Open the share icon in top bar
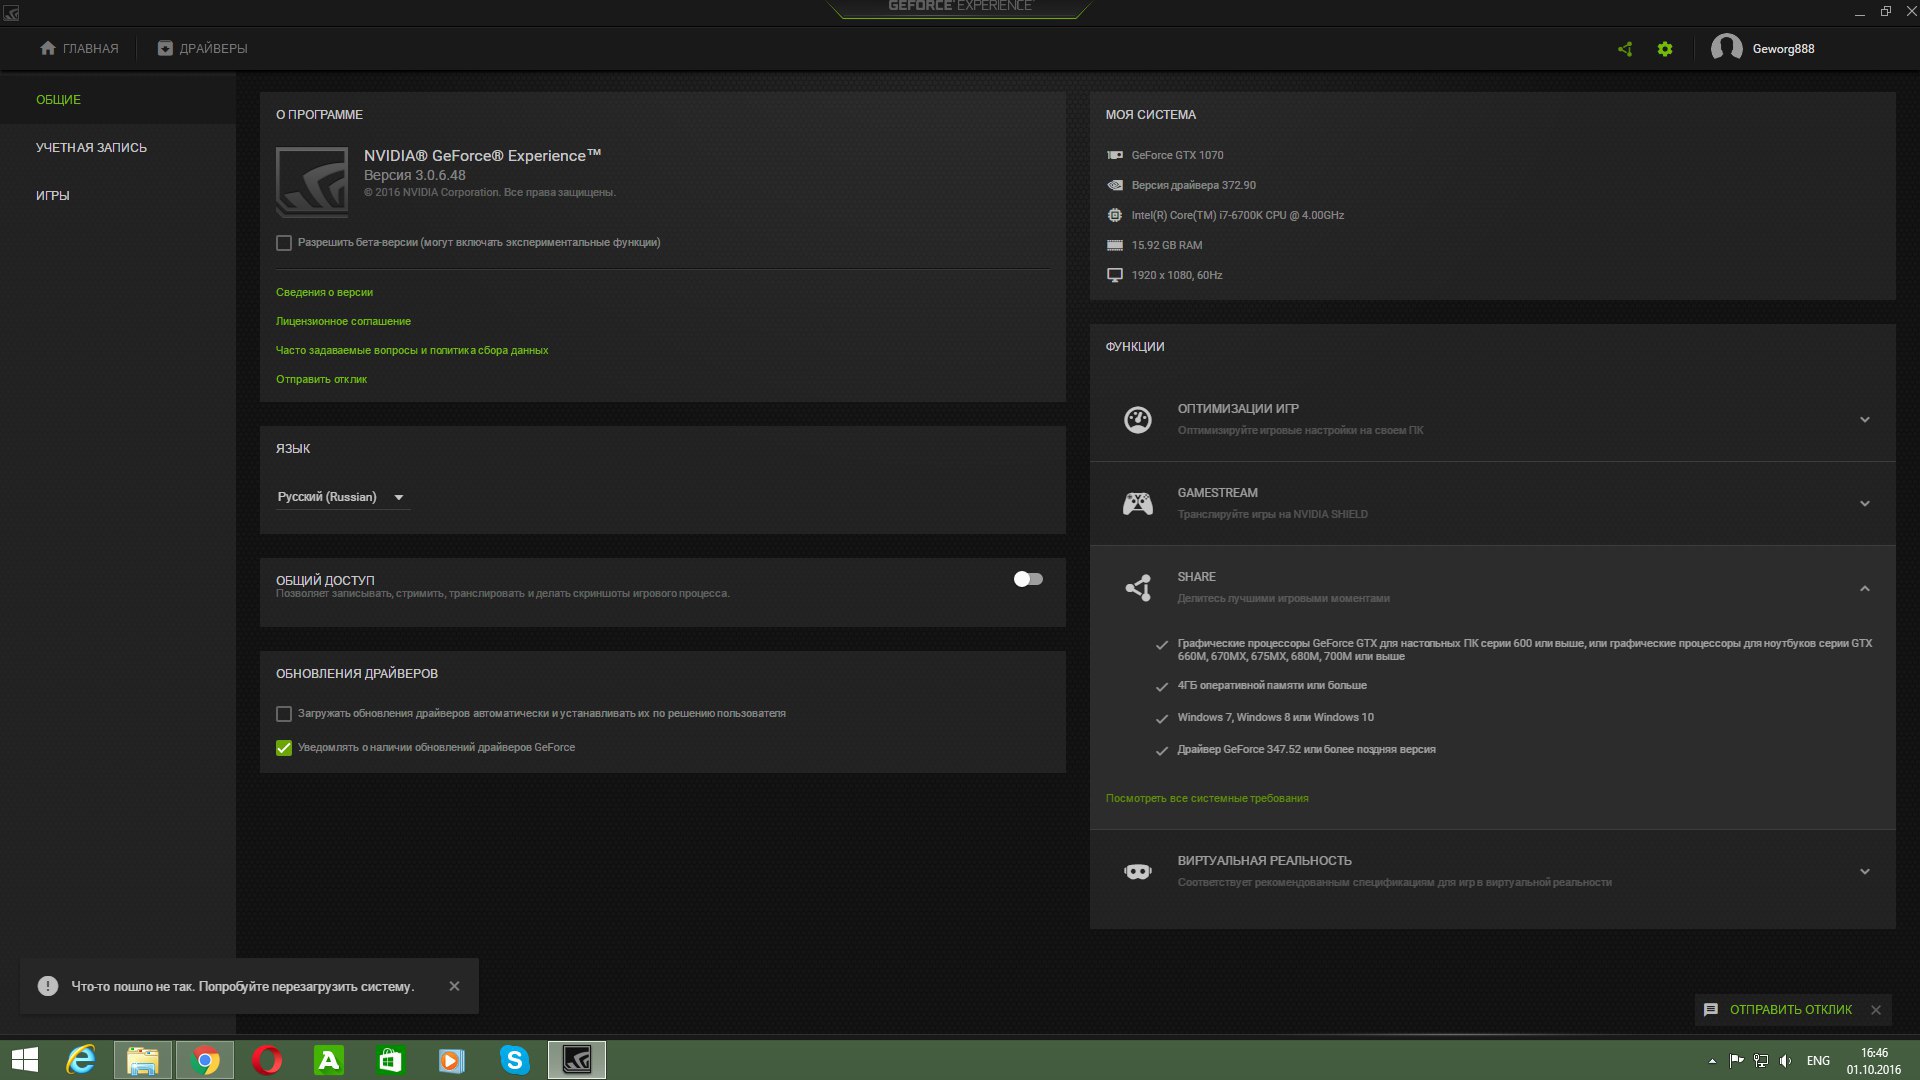 (x=1625, y=49)
